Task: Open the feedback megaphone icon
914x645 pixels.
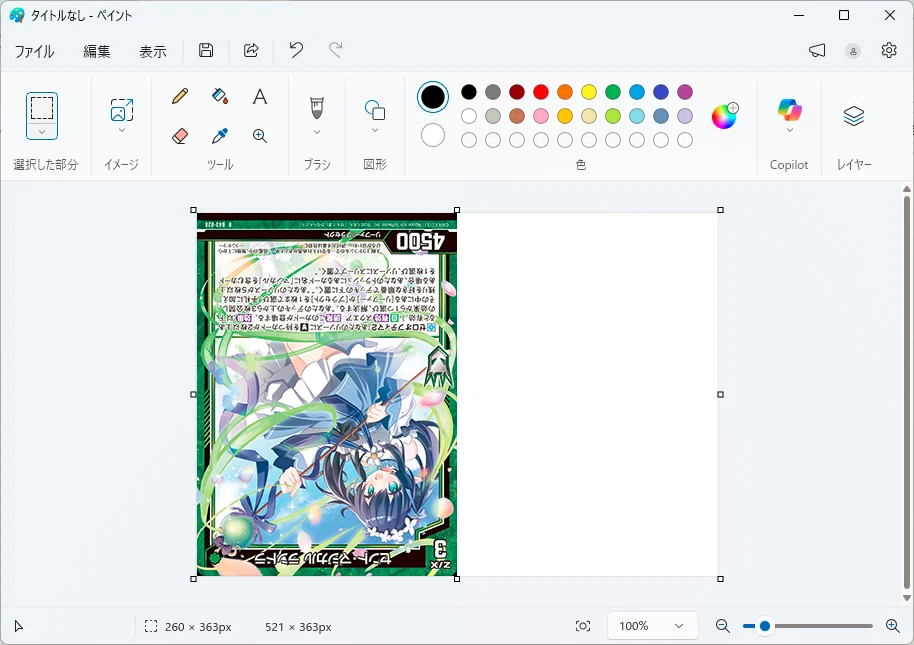Action: click(x=817, y=51)
